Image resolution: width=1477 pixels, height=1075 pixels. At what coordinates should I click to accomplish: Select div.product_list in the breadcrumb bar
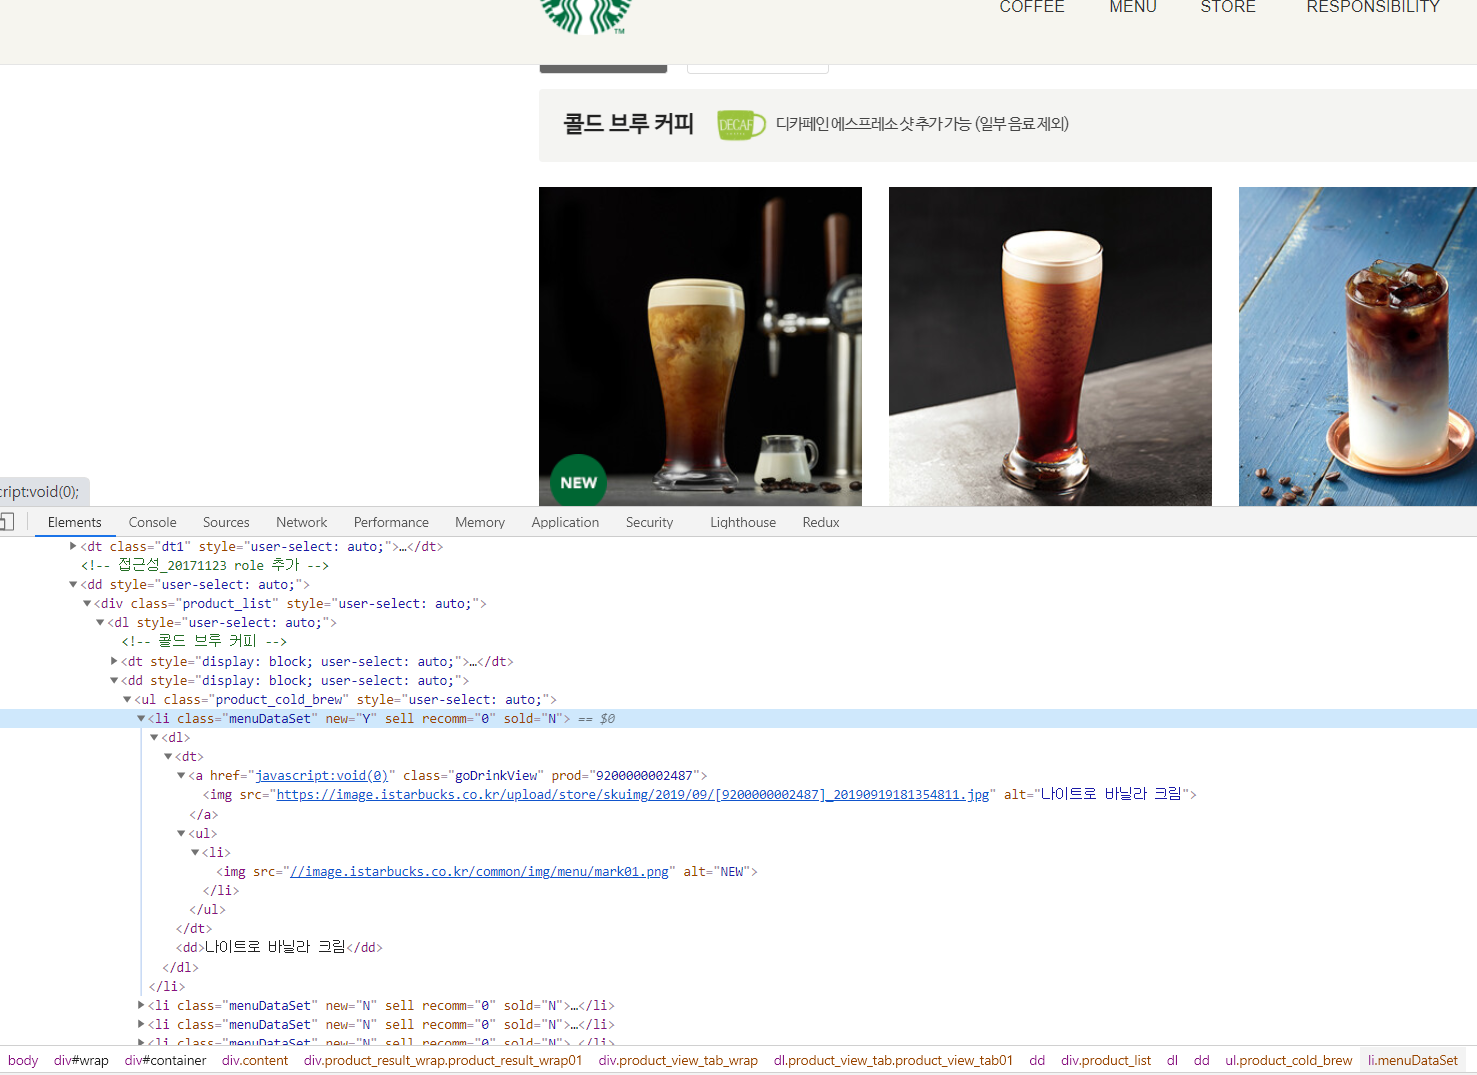point(1106,1060)
